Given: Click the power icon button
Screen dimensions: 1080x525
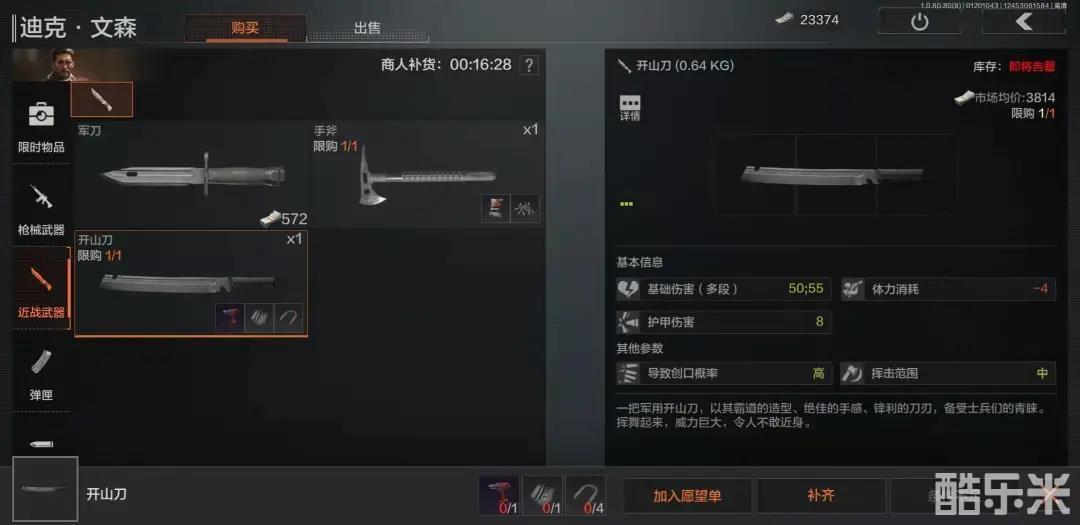Looking at the screenshot, I should [919, 21].
